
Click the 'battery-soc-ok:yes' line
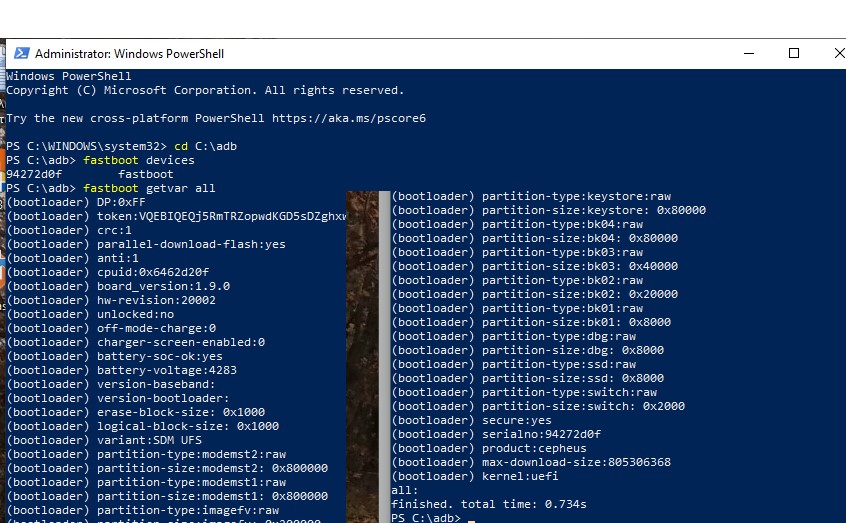pyautogui.click(x=114, y=357)
